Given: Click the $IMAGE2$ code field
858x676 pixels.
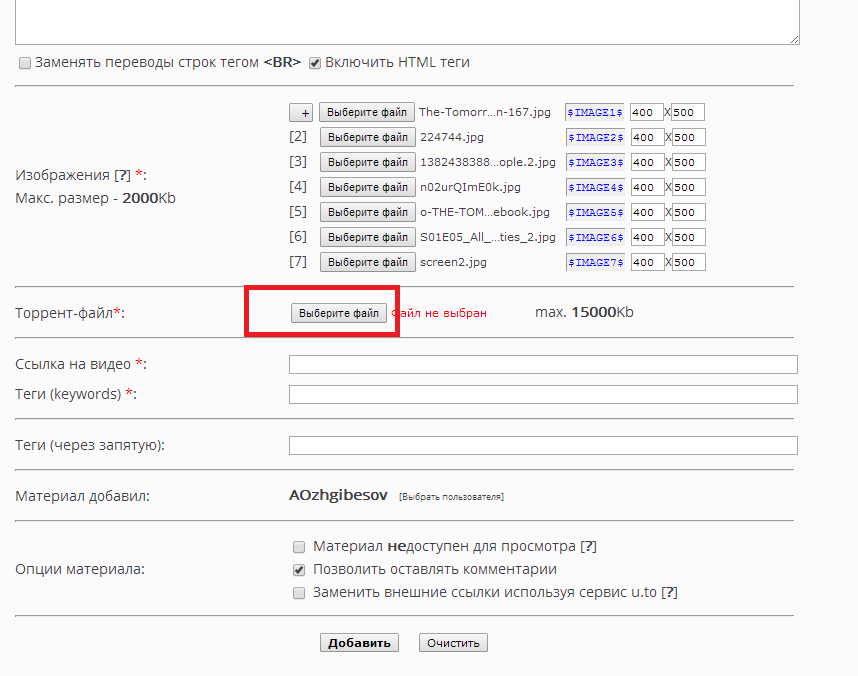Looking at the screenshot, I should pyautogui.click(x=595, y=137).
